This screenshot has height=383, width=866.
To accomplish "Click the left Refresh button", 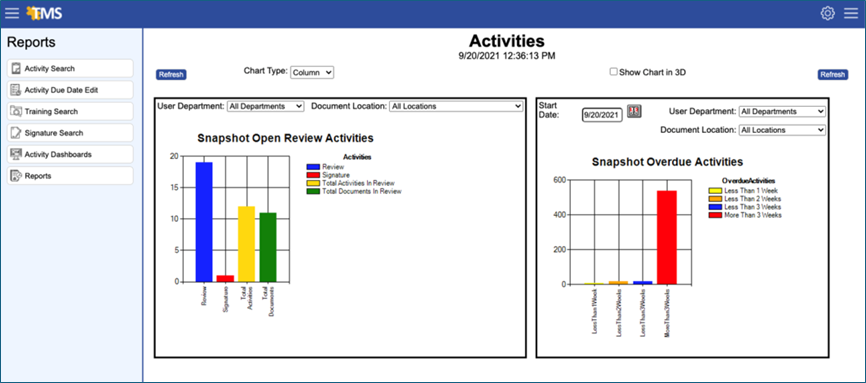I will [171, 75].
